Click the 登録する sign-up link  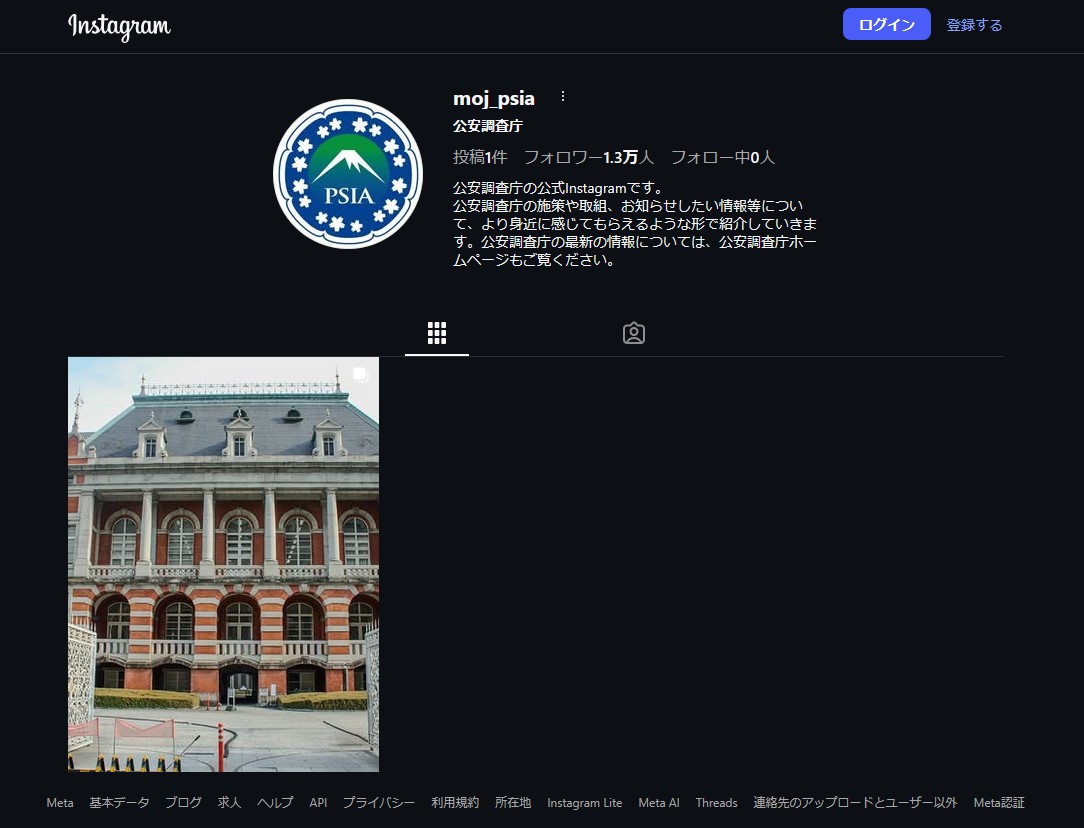[x=974, y=25]
